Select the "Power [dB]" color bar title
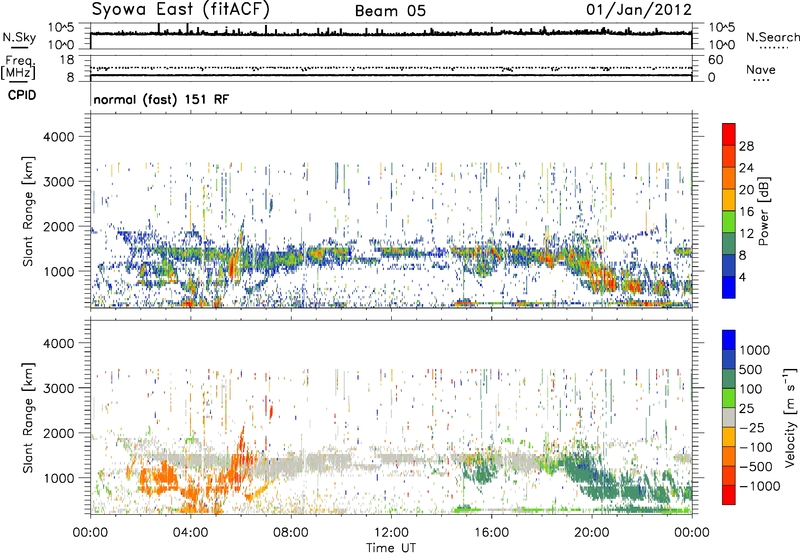800x554 pixels. click(763, 211)
